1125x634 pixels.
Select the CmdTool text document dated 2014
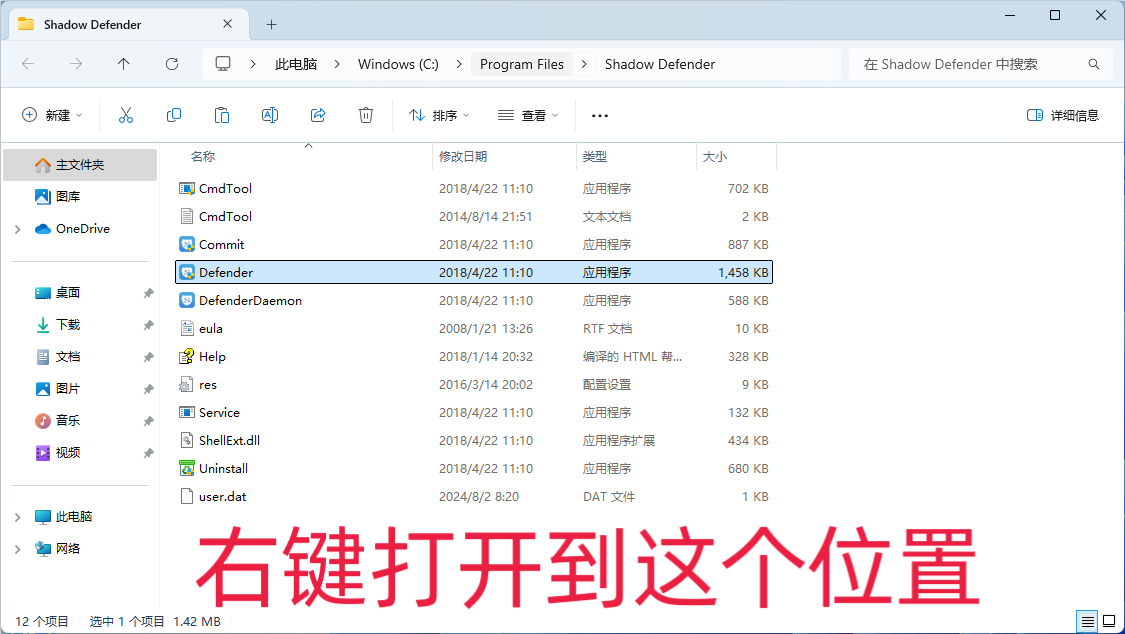click(474, 217)
